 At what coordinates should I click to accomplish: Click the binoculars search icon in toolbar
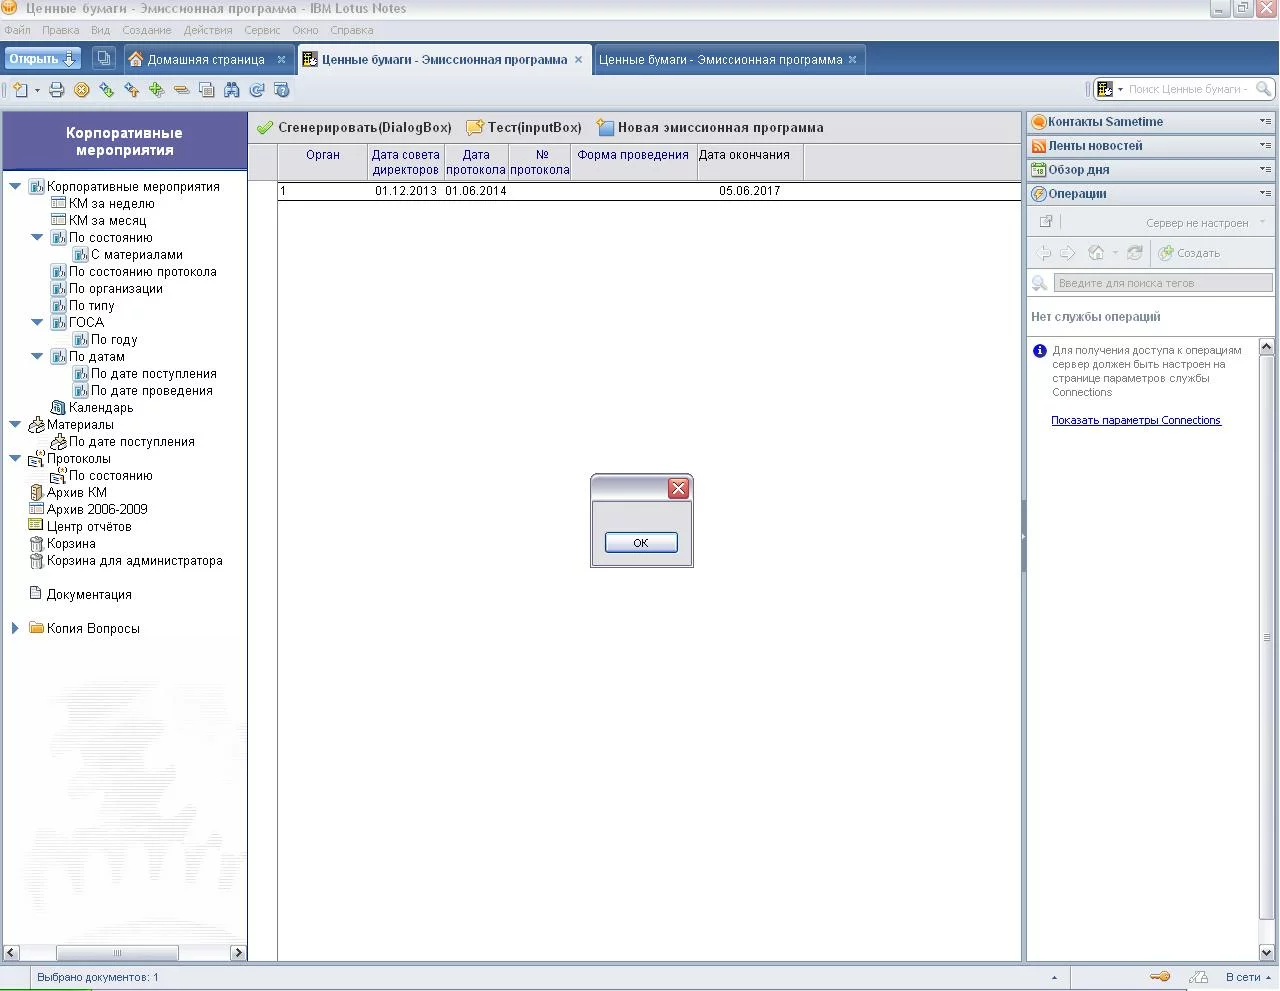(232, 90)
